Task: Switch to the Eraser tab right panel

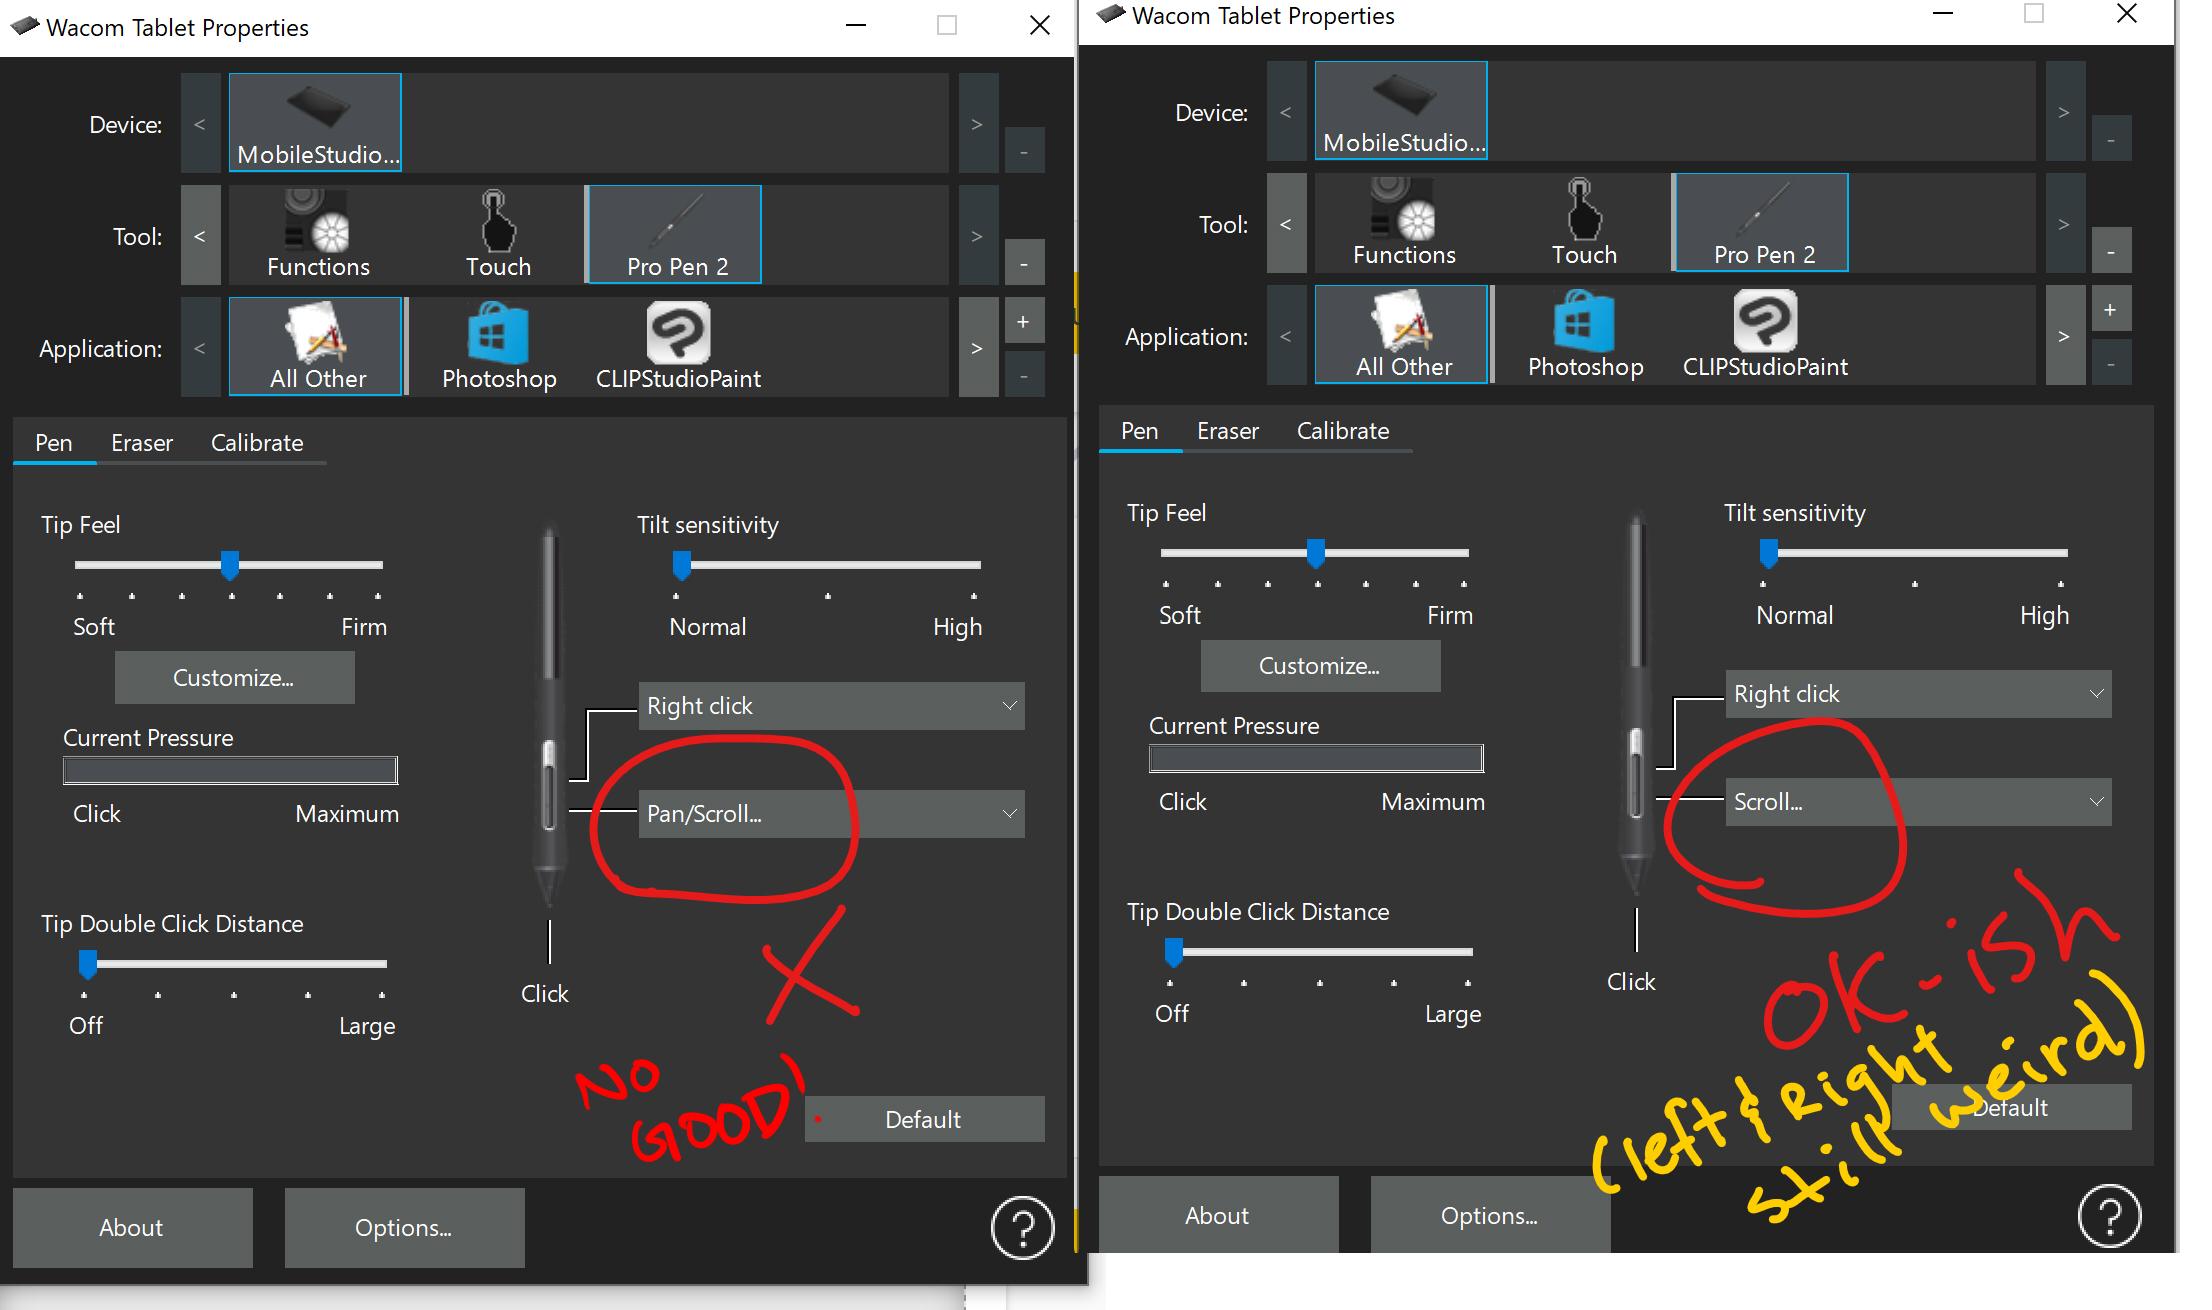Action: coord(1228,432)
